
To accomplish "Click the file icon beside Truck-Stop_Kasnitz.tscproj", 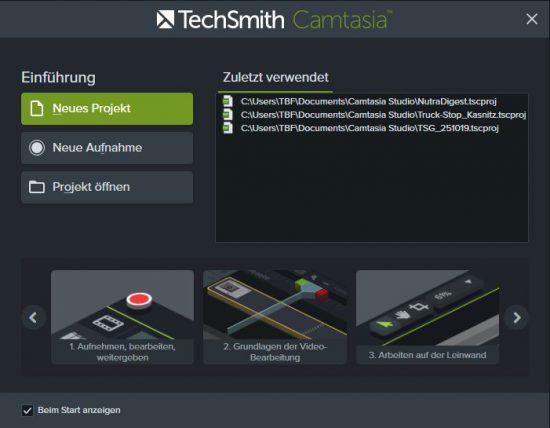I will (x=228, y=115).
